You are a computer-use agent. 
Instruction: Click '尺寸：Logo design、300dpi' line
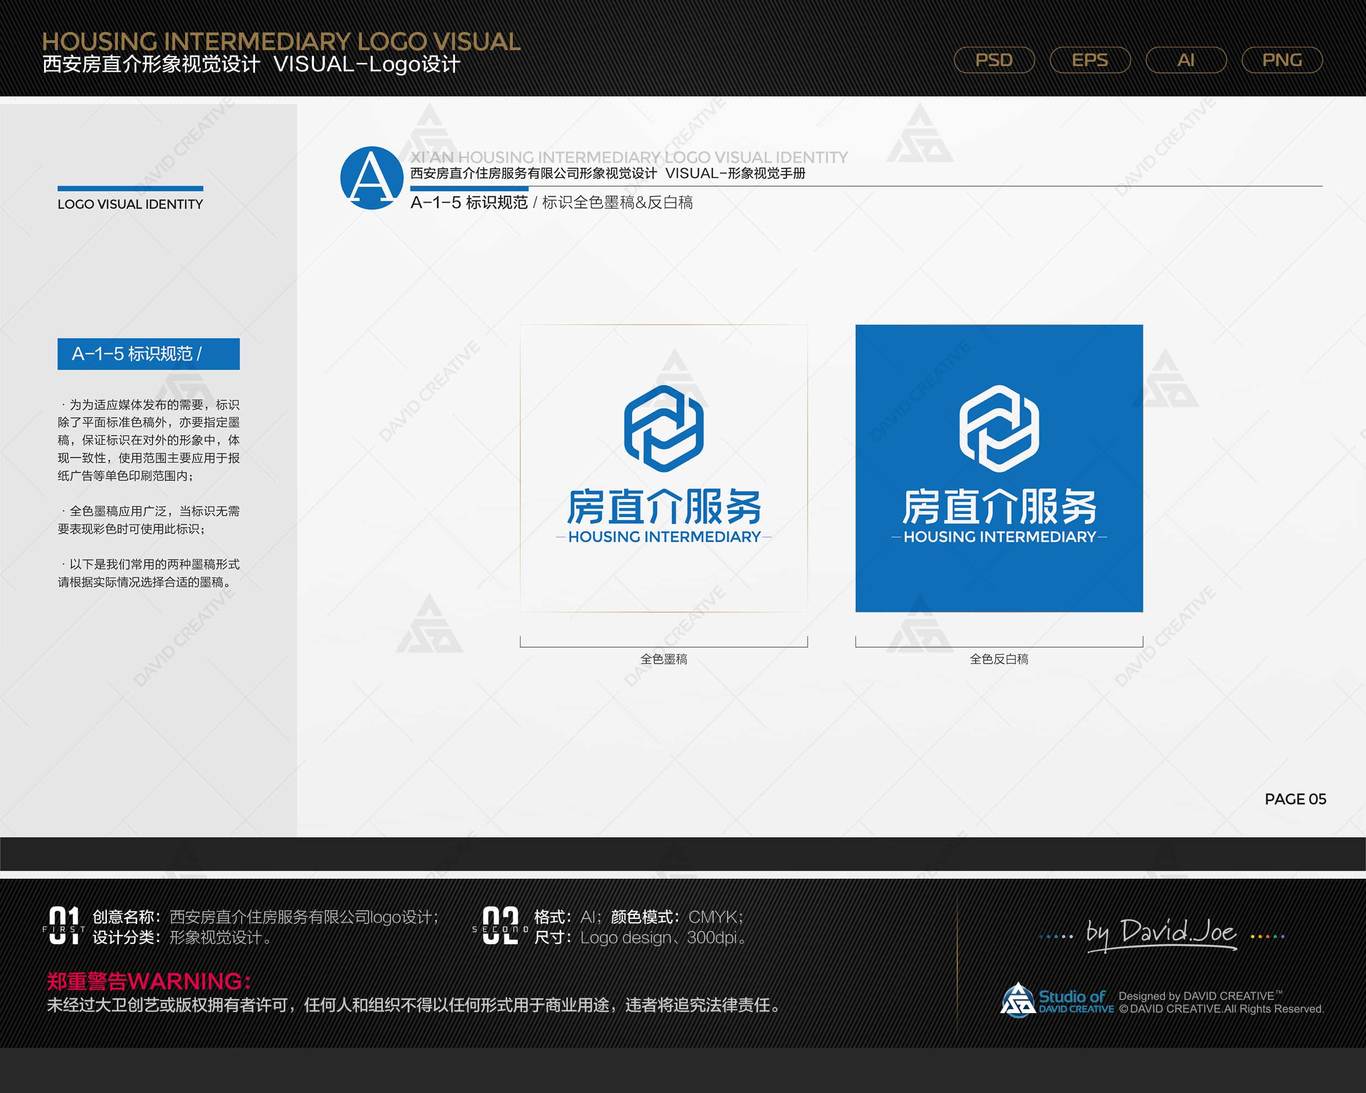641,938
